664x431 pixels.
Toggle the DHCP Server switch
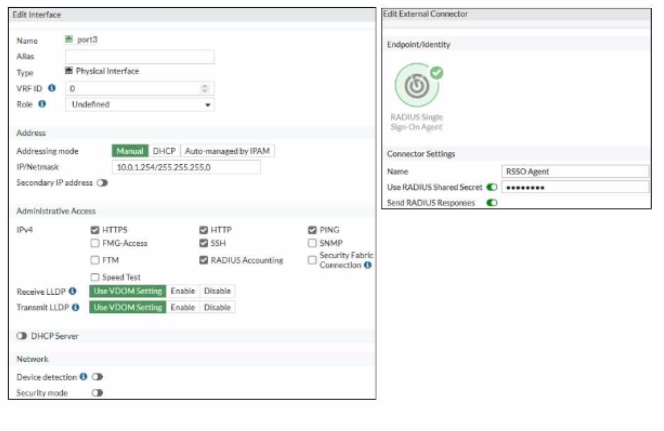pos(22,336)
